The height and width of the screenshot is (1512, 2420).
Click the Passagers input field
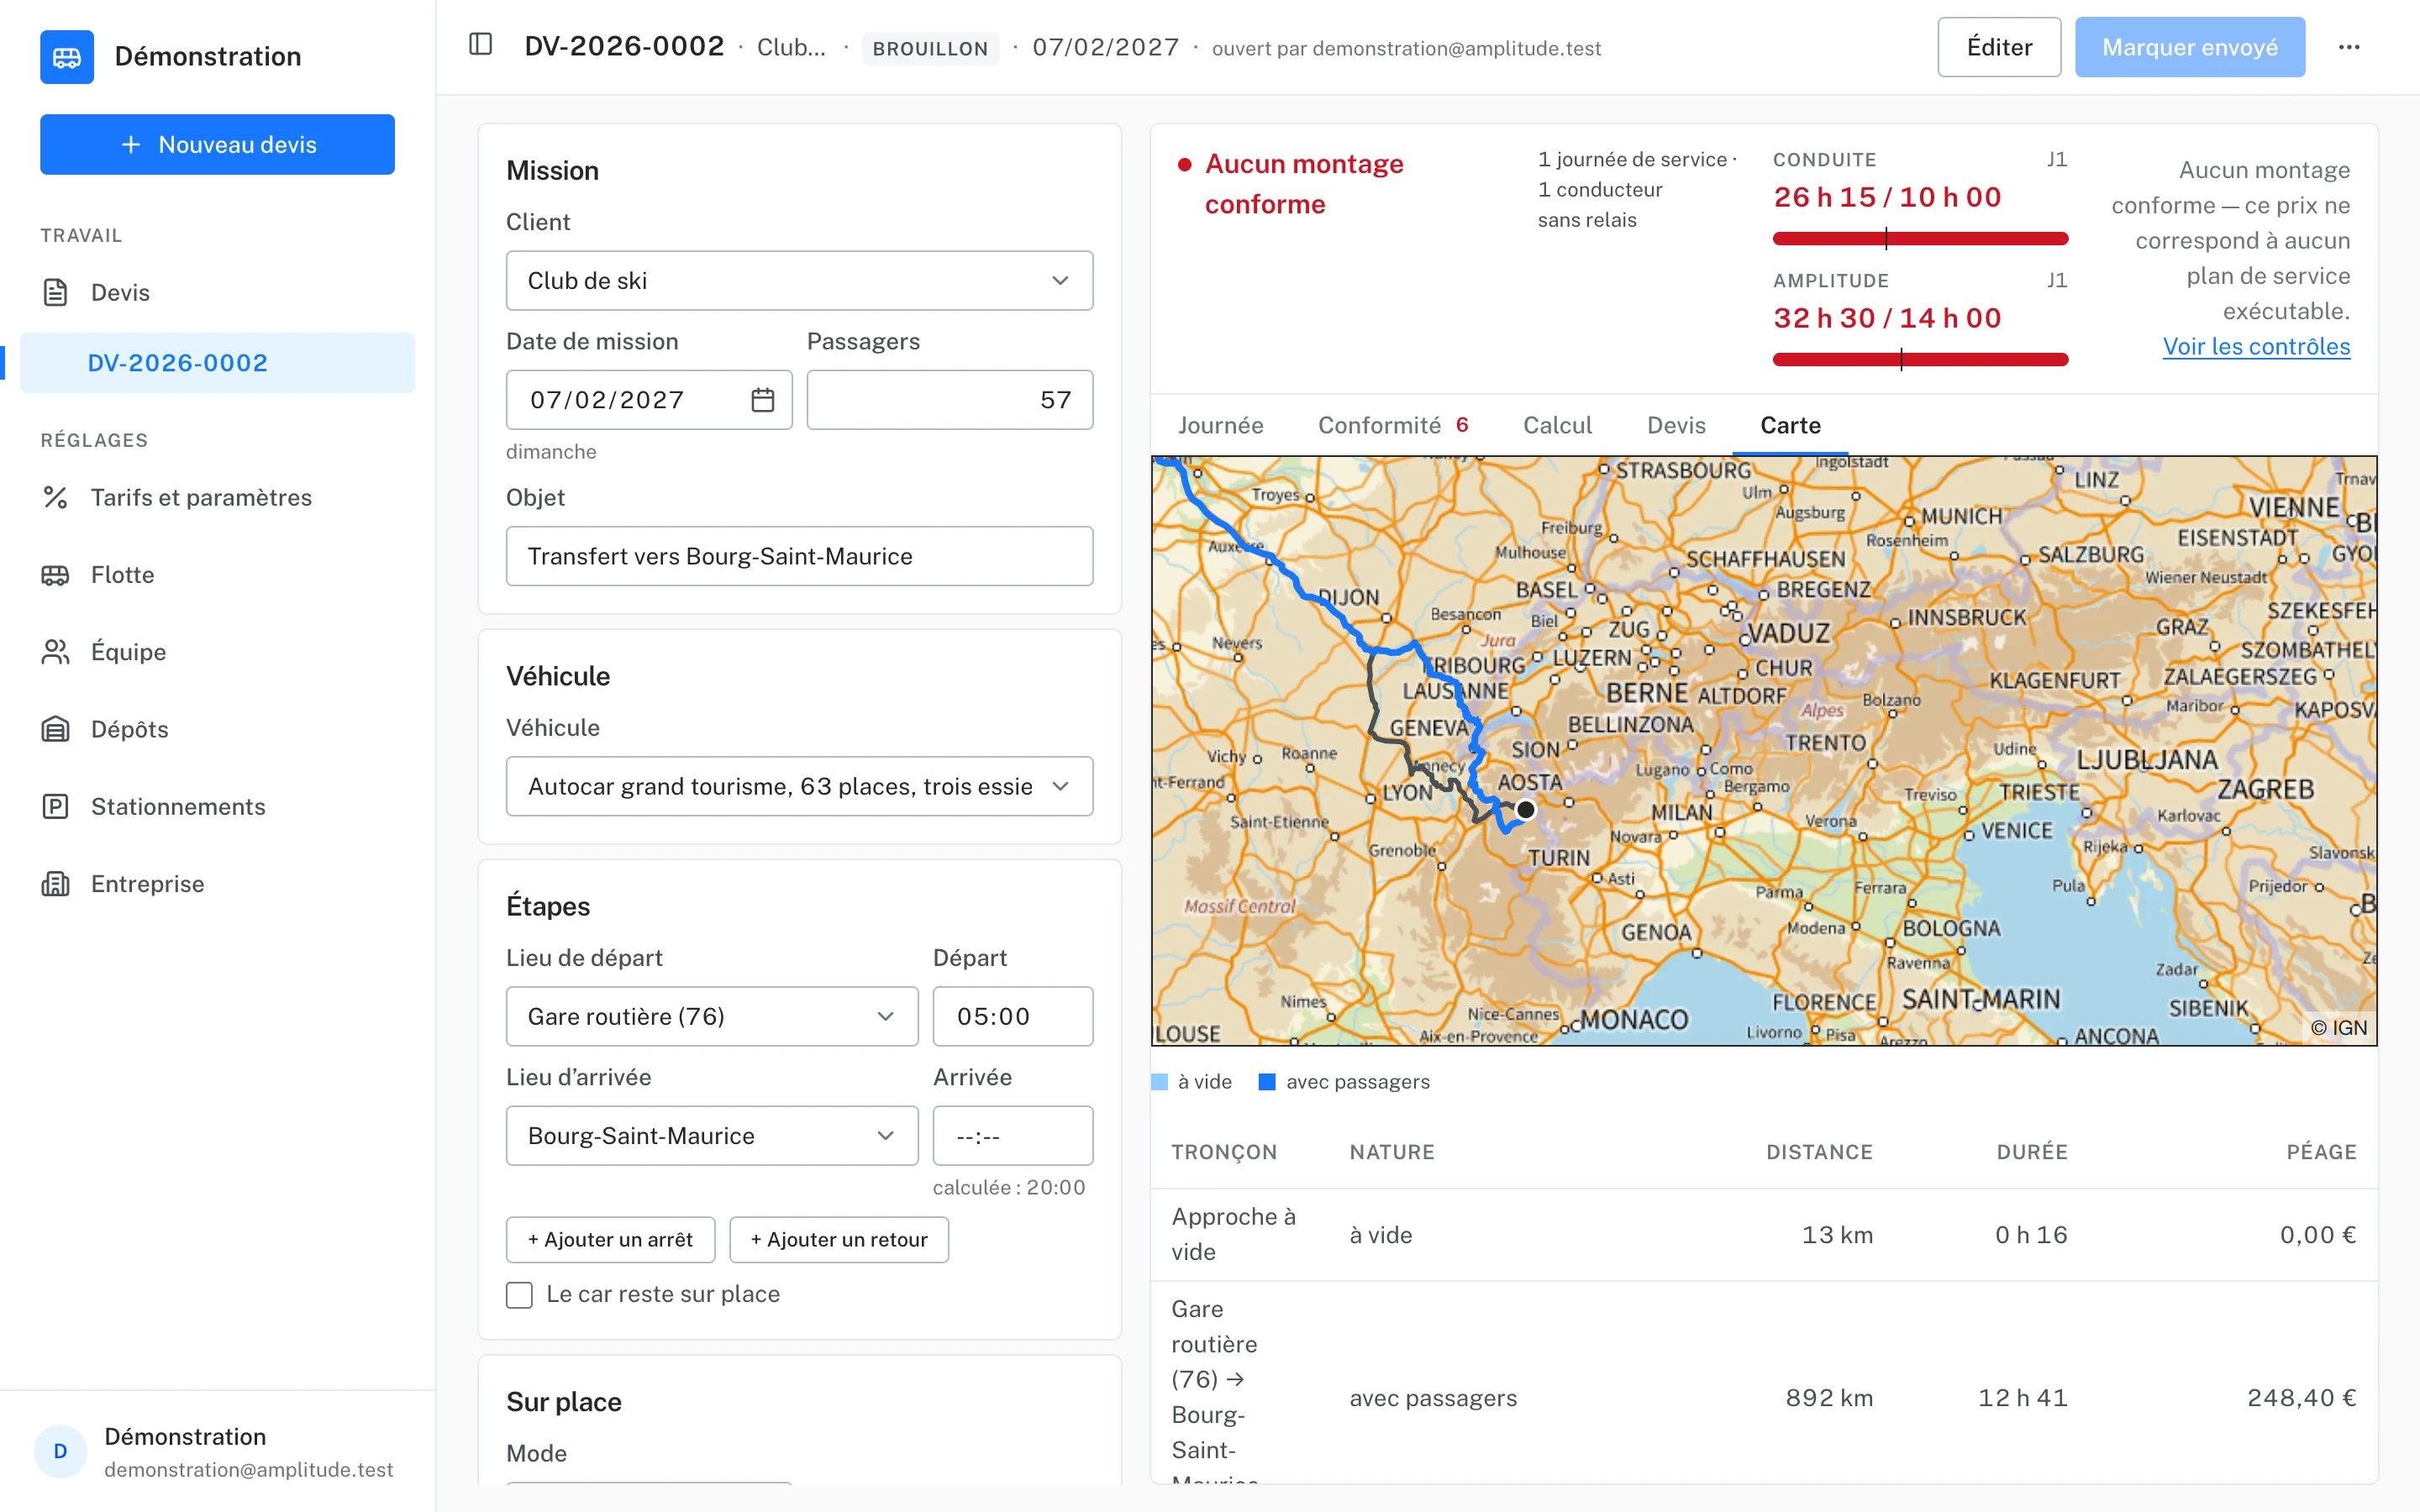(950, 400)
